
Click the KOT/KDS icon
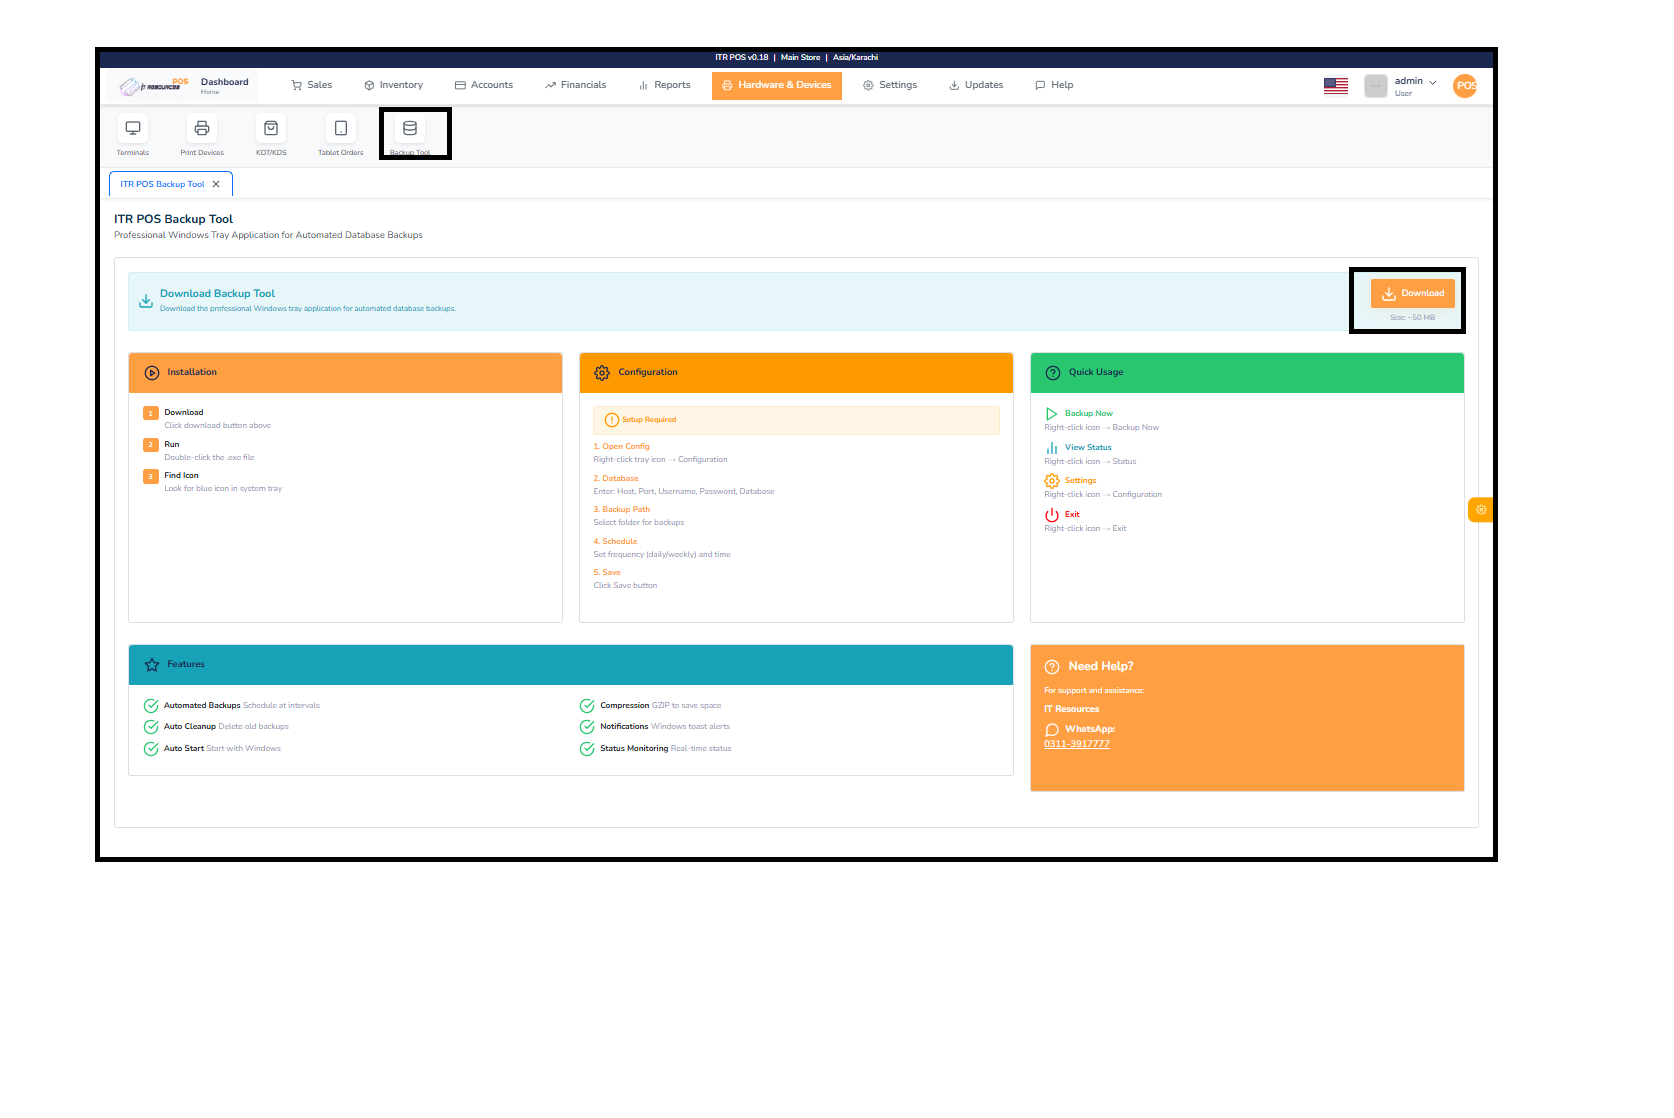[x=271, y=128]
